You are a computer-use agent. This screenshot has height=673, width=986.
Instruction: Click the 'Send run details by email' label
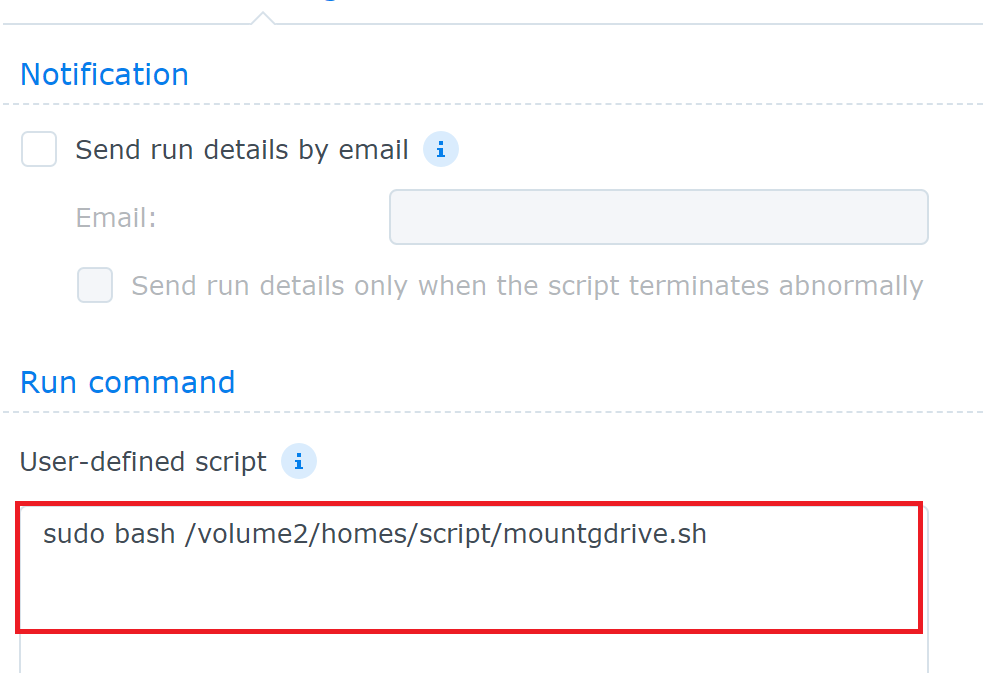[242, 150]
